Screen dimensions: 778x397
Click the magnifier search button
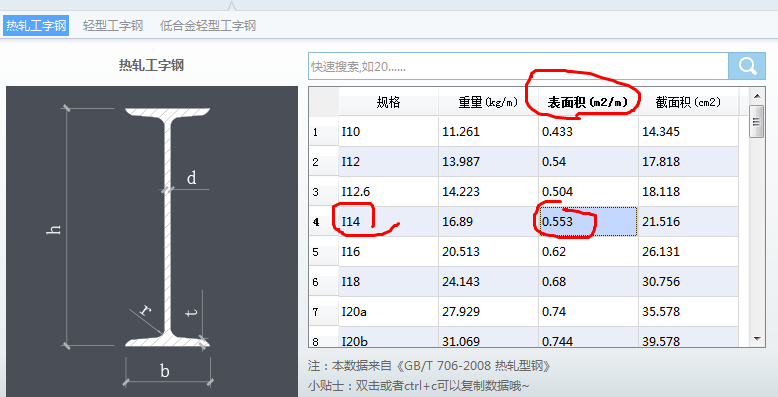(747, 66)
